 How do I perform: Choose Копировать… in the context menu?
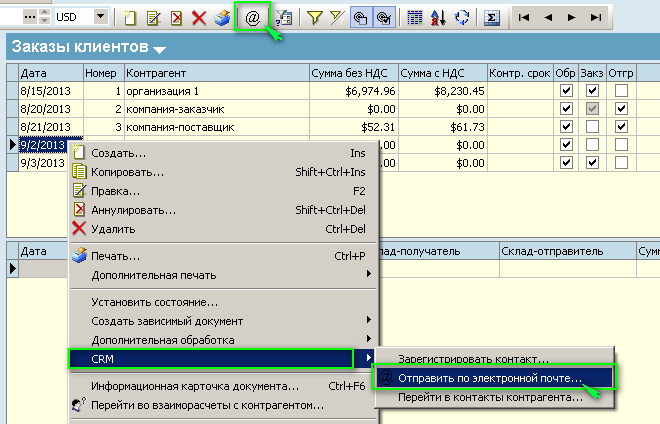(x=223, y=172)
